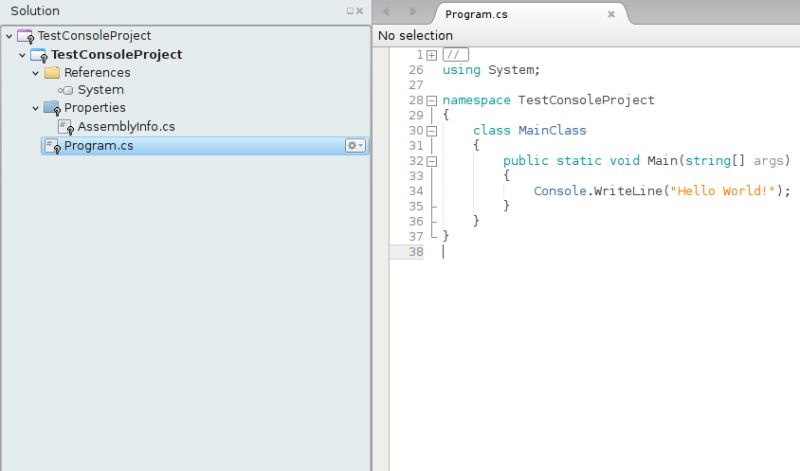The height and width of the screenshot is (471, 800).
Task: Navigate back with the left arrow
Action: tap(386, 11)
